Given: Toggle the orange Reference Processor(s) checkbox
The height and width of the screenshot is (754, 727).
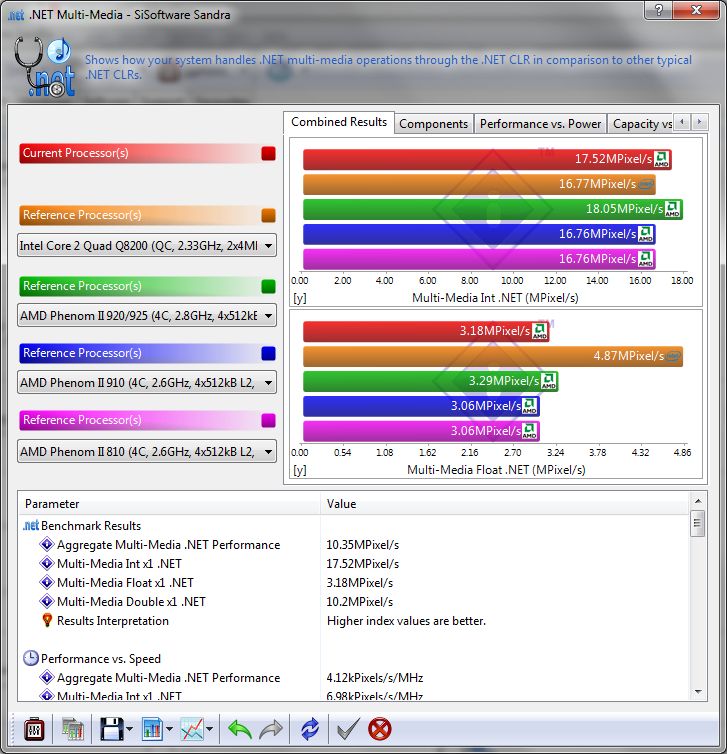Looking at the screenshot, I should [268, 215].
